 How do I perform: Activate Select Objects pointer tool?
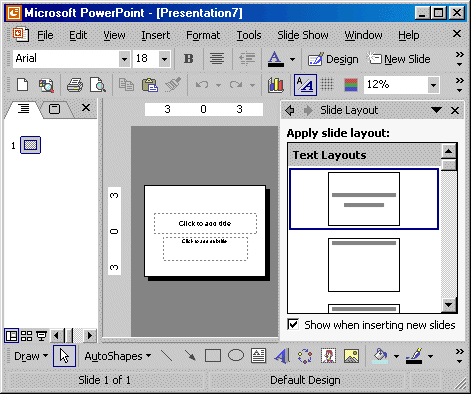pos(64,356)
